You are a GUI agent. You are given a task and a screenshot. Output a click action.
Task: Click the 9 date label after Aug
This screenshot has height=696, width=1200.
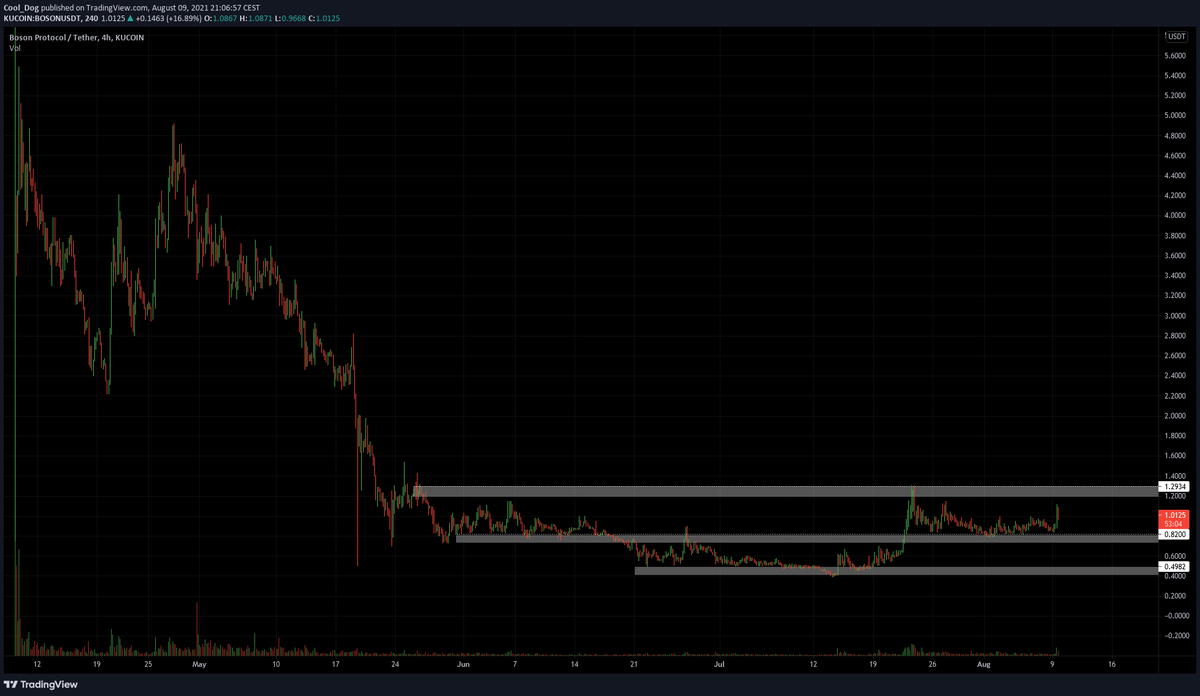[x=1052, y=663]
